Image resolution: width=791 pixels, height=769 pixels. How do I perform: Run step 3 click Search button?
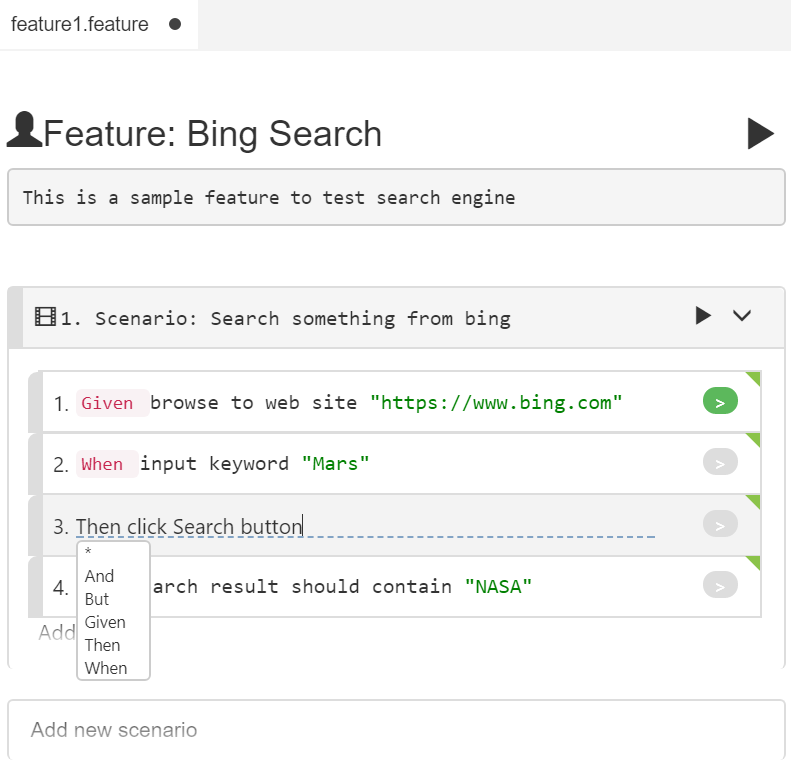pyautogui.click(x=720, y=524)
